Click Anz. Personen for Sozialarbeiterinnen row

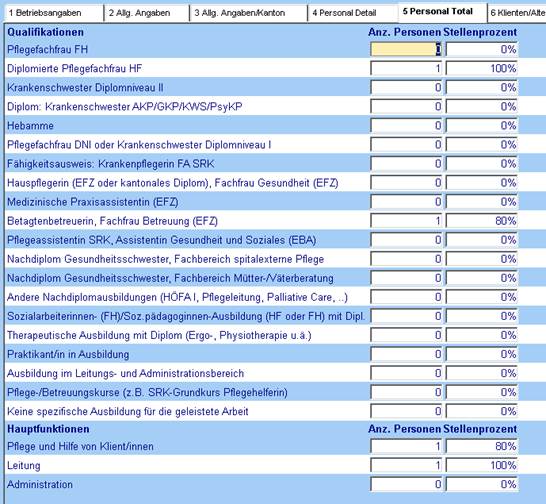click(406, 316)
